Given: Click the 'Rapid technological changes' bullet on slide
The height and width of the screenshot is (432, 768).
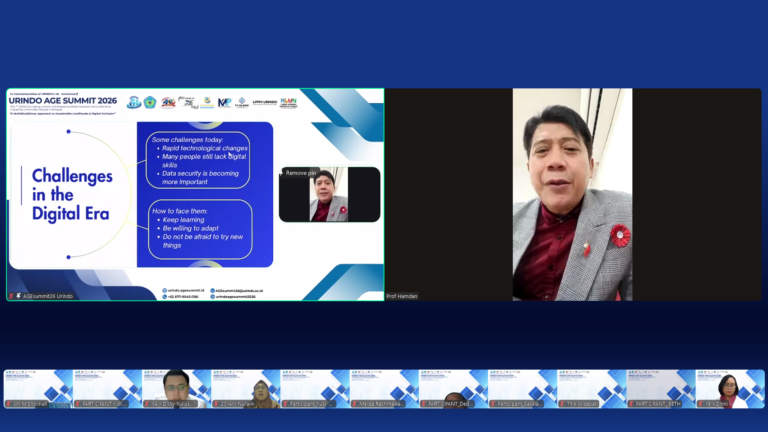Looking at the screenshot, I should 205,148.
